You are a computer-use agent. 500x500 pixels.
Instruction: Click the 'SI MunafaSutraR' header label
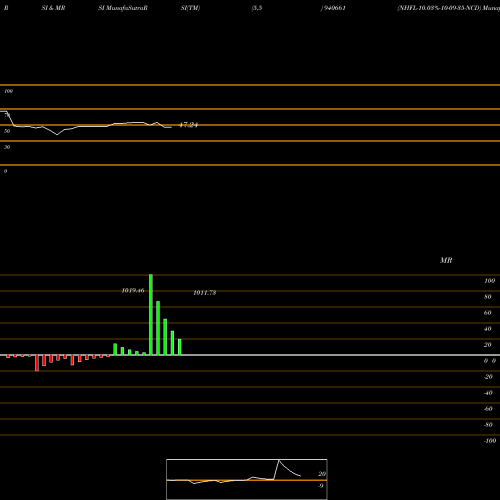[123, 8]
